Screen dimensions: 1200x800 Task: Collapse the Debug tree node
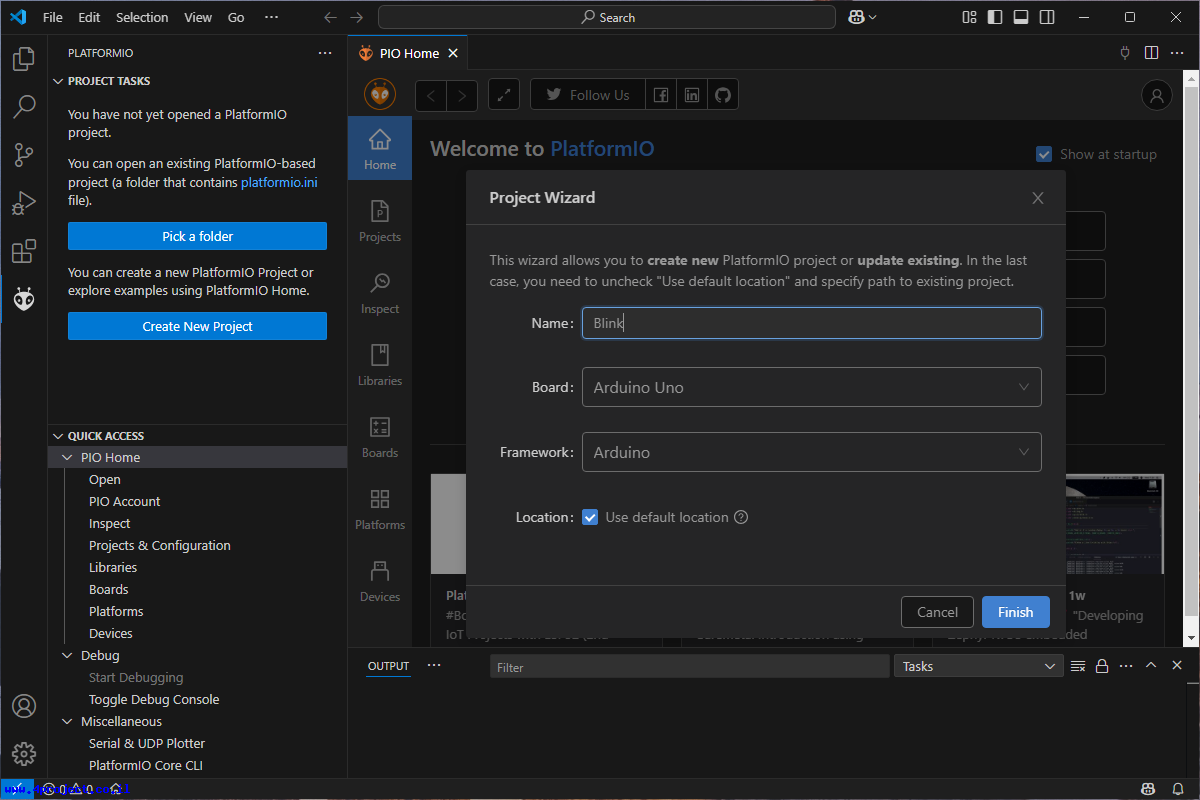pos(68,655)
